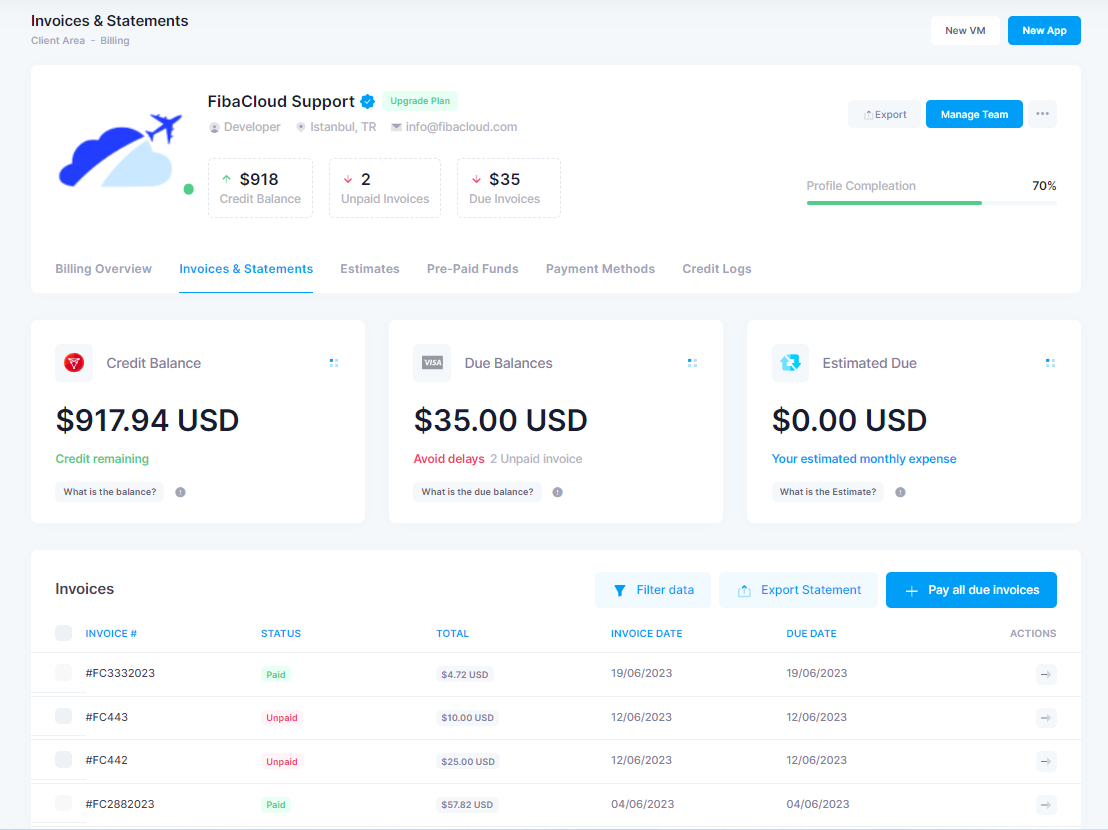Click info icon beside 'What is the Estimate?'
Screen dimensions: 1108x830
coord(900,492)
